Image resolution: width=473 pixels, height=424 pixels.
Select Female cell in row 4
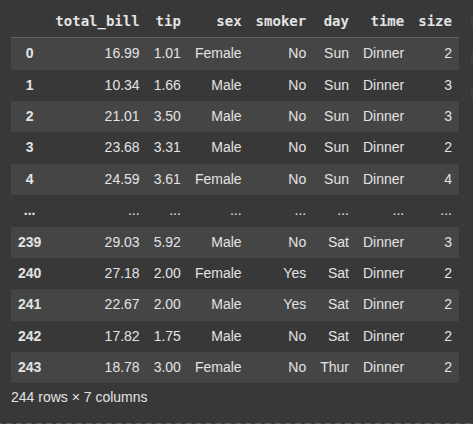(x=218, y=179)
